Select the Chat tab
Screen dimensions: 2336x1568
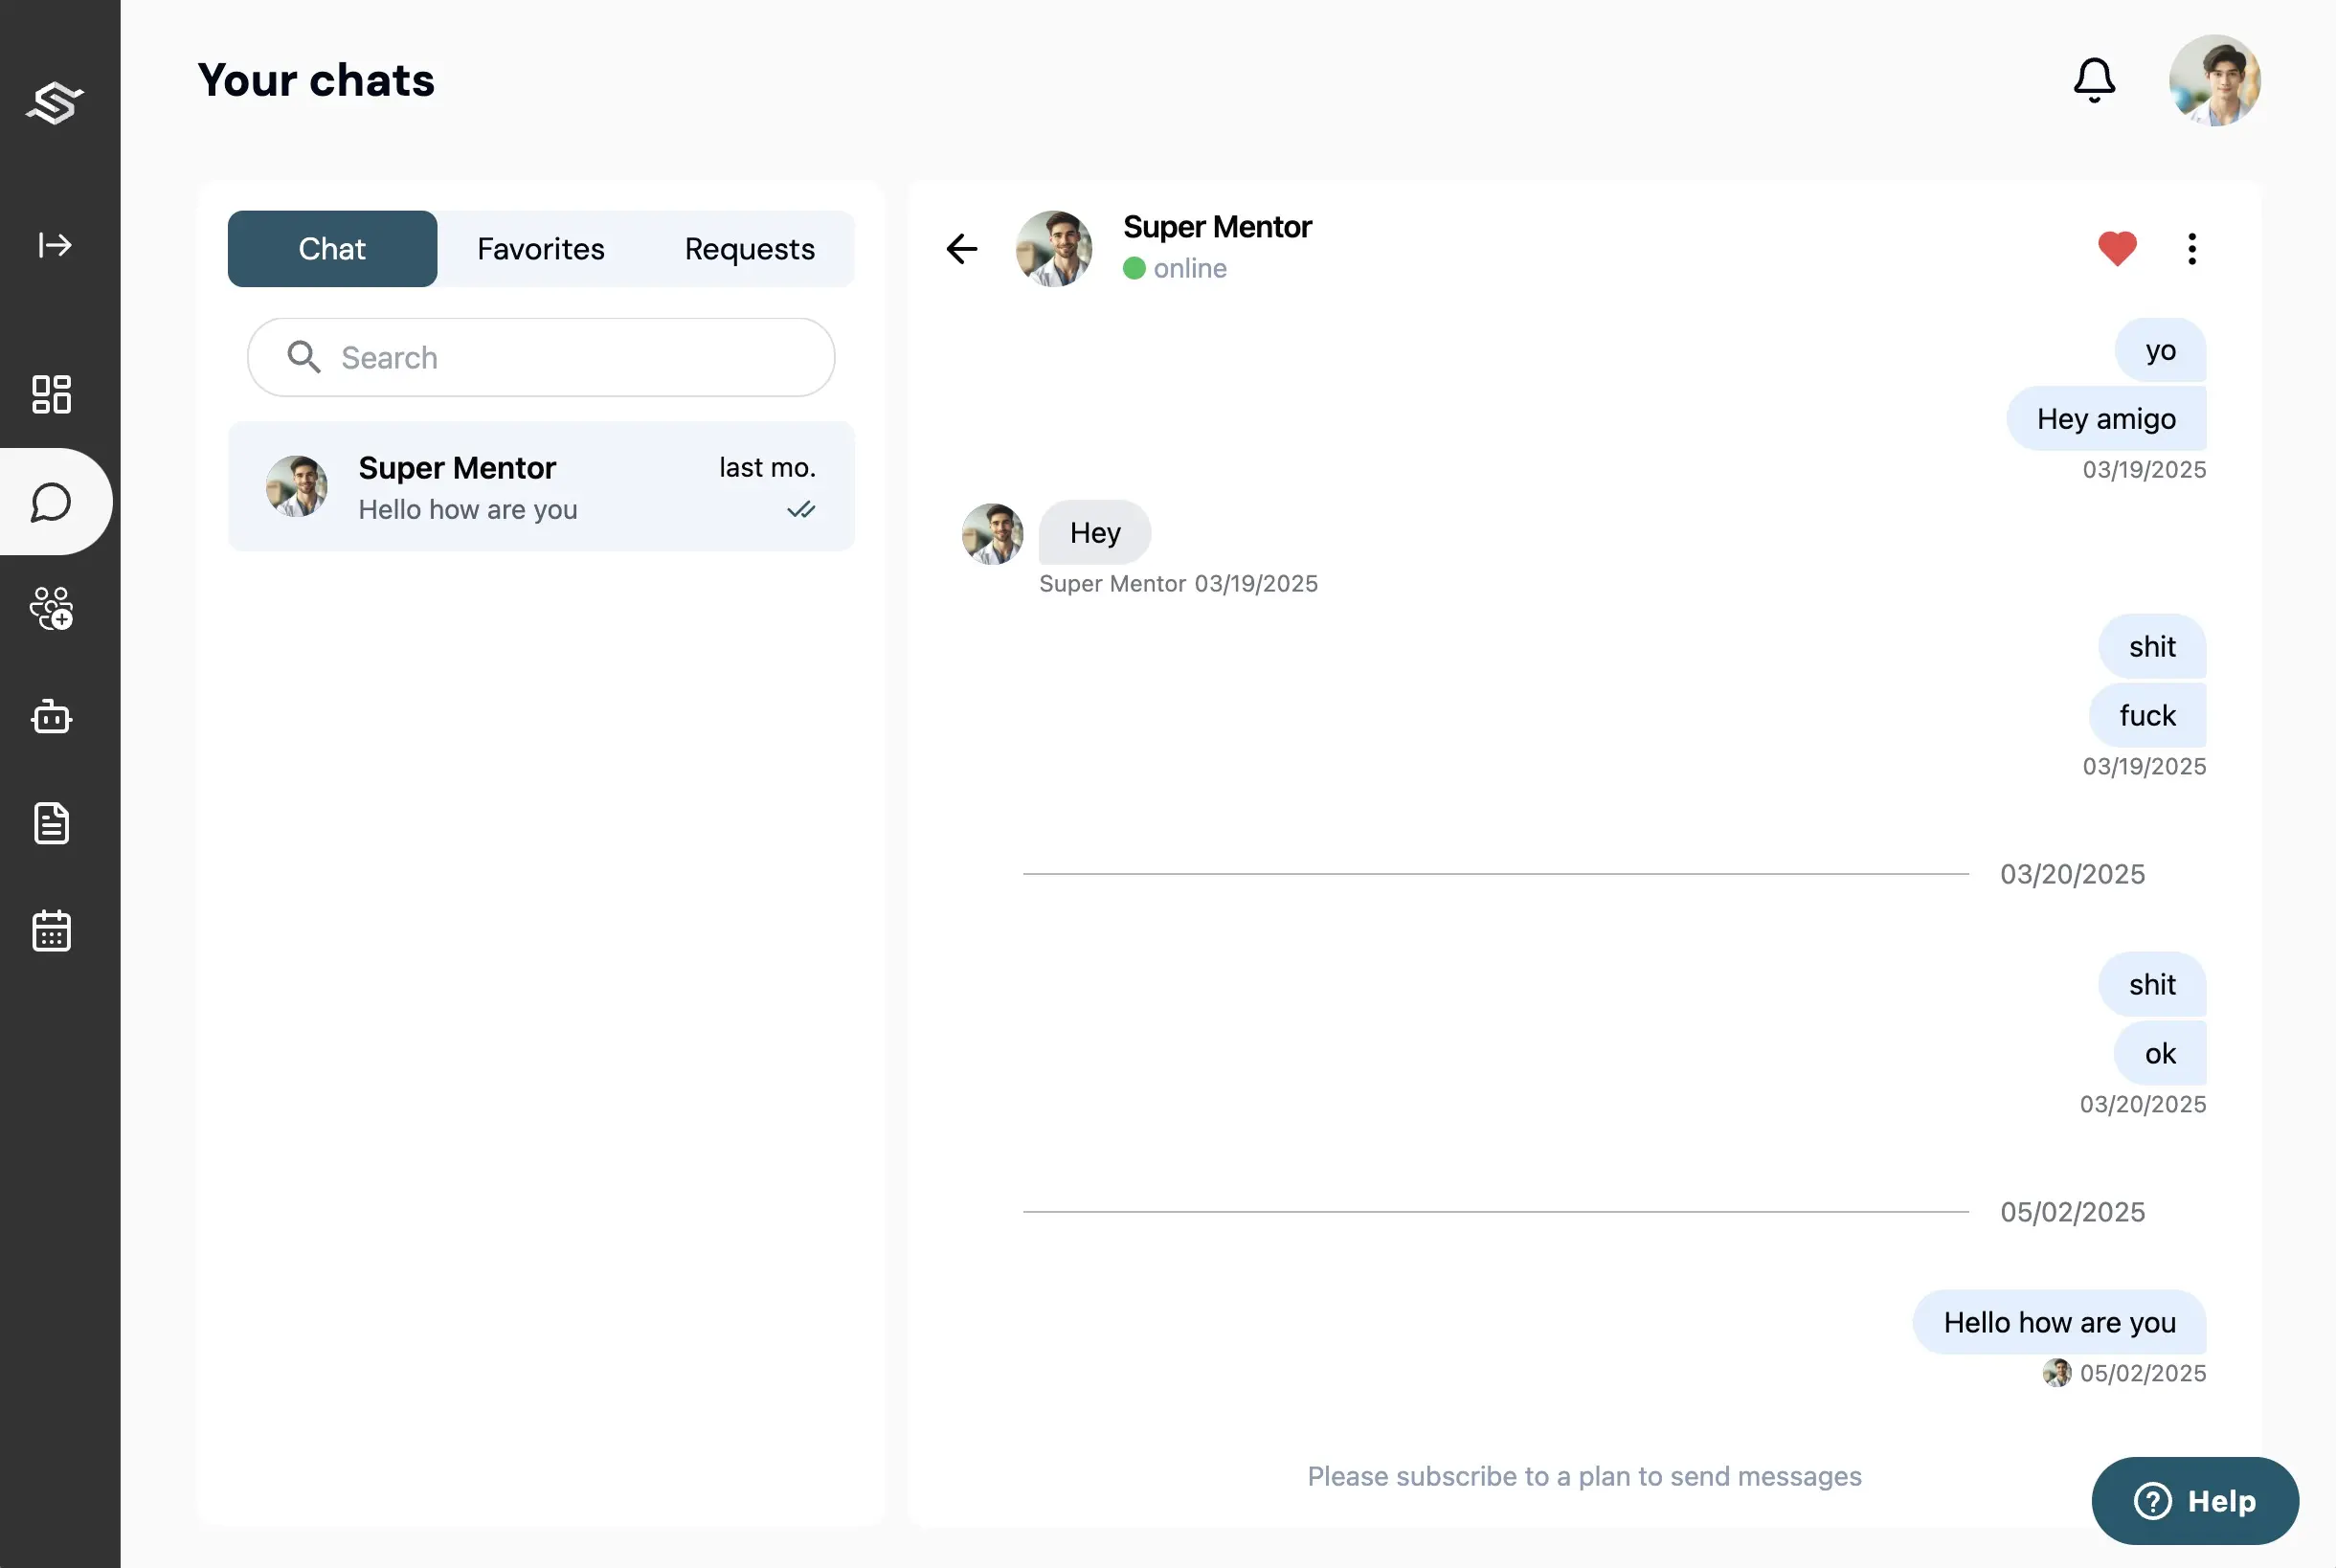click(332, 249)
